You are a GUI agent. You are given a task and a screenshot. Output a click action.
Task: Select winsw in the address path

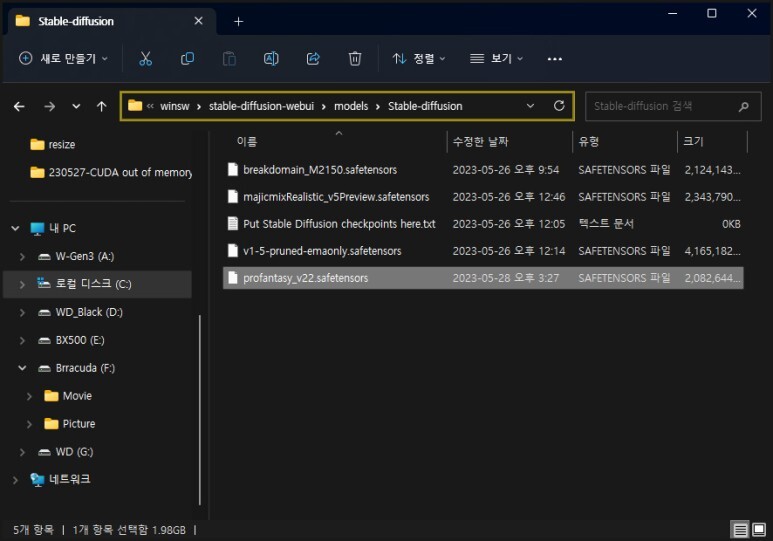point(175,106)
